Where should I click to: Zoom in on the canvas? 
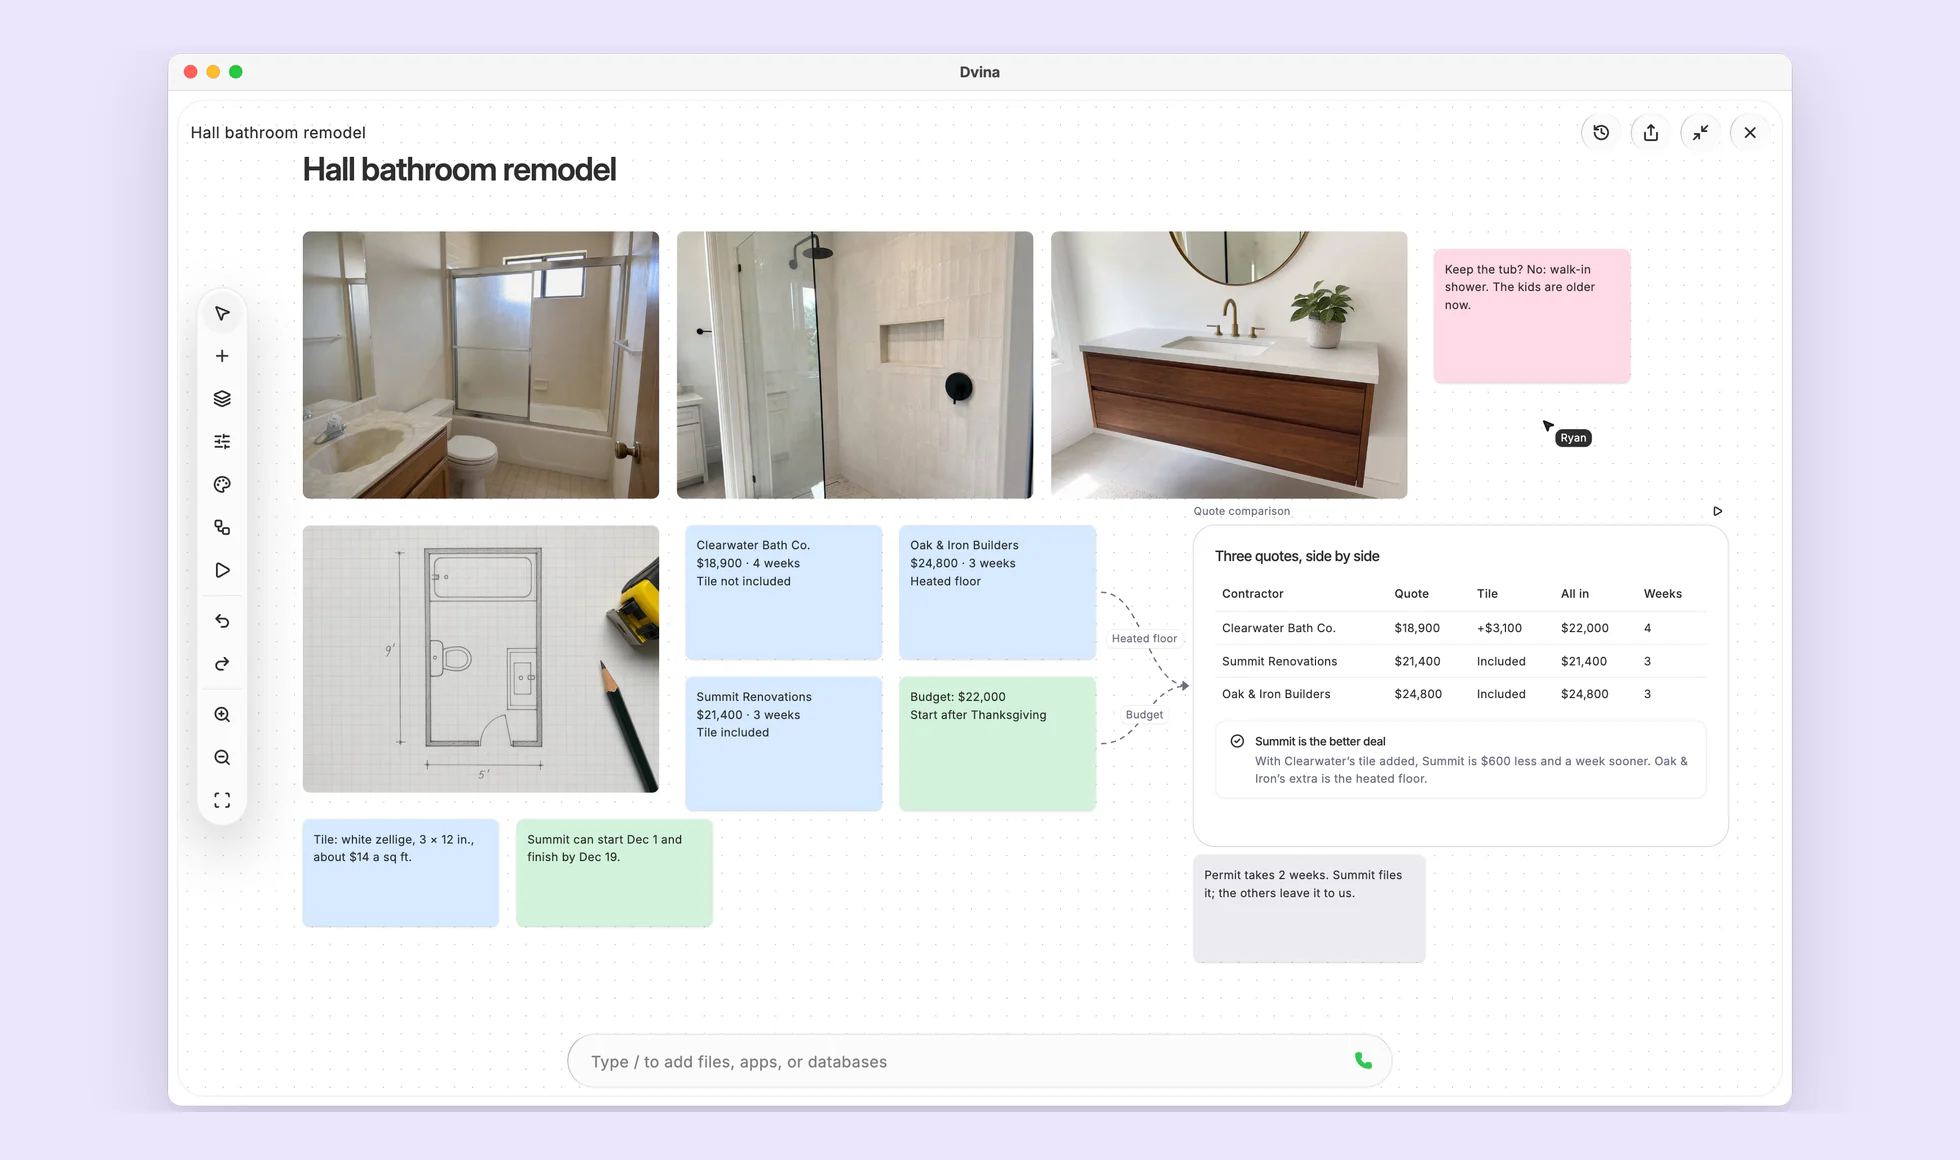point(222,715)
